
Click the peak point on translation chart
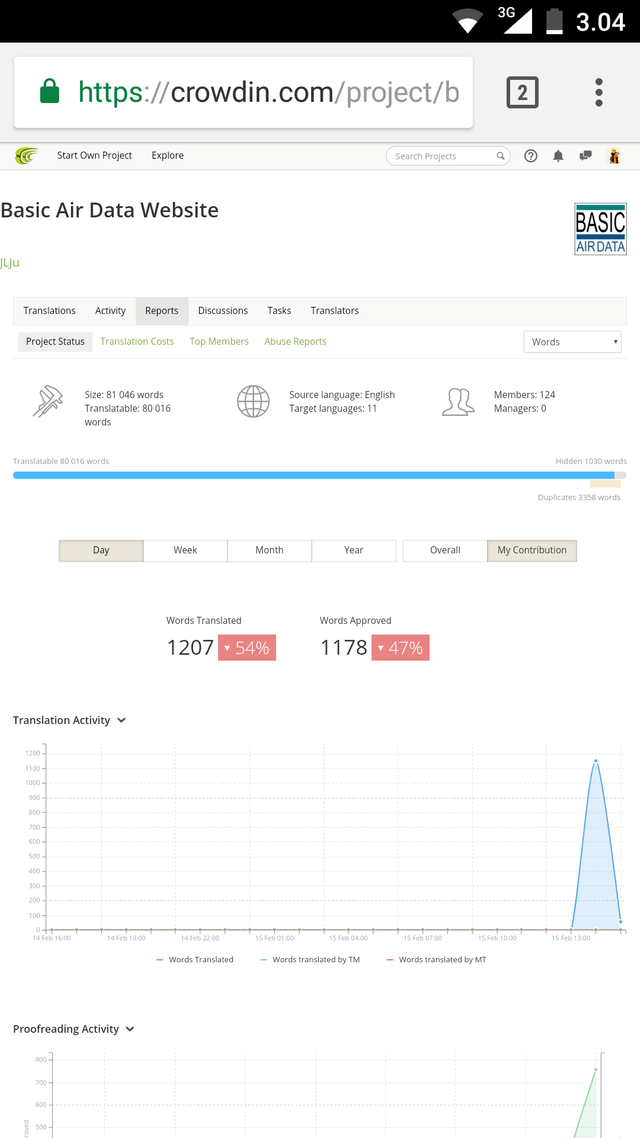coord(596,761)
